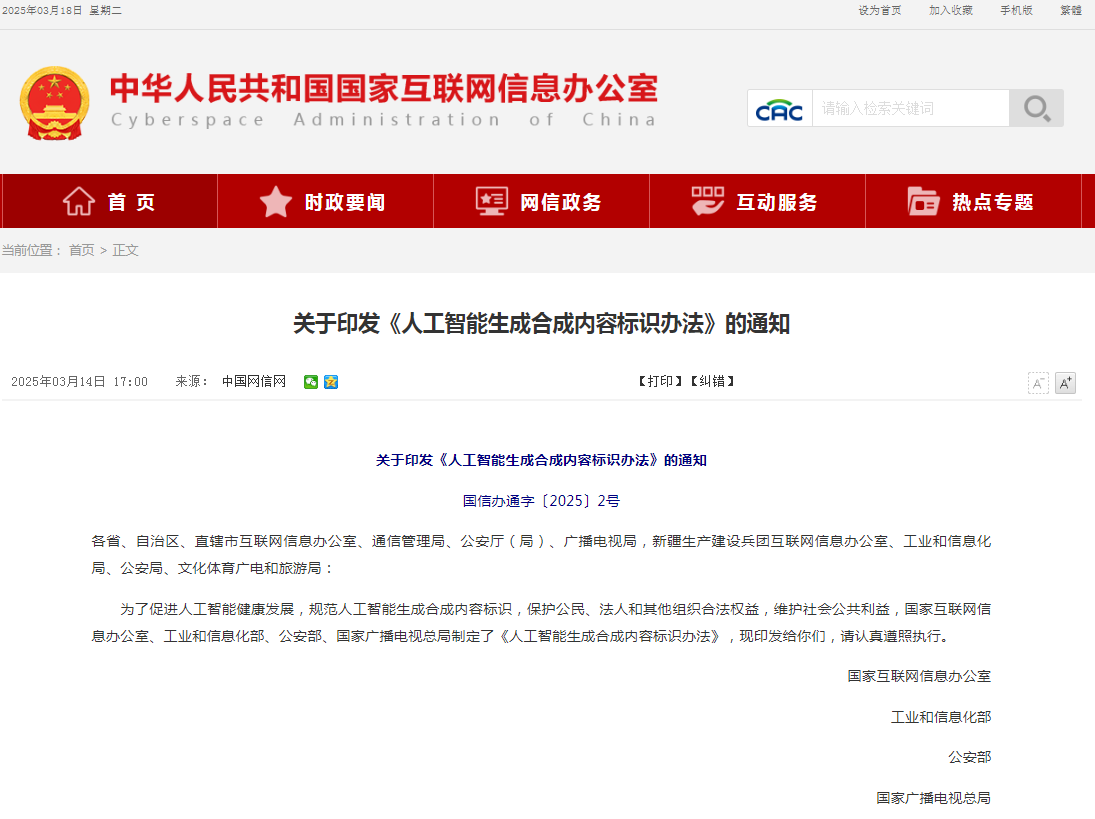Click 设为首页 link at top
The width and height of the screenshot is (1095, 819).
click(x=880, y=10)
